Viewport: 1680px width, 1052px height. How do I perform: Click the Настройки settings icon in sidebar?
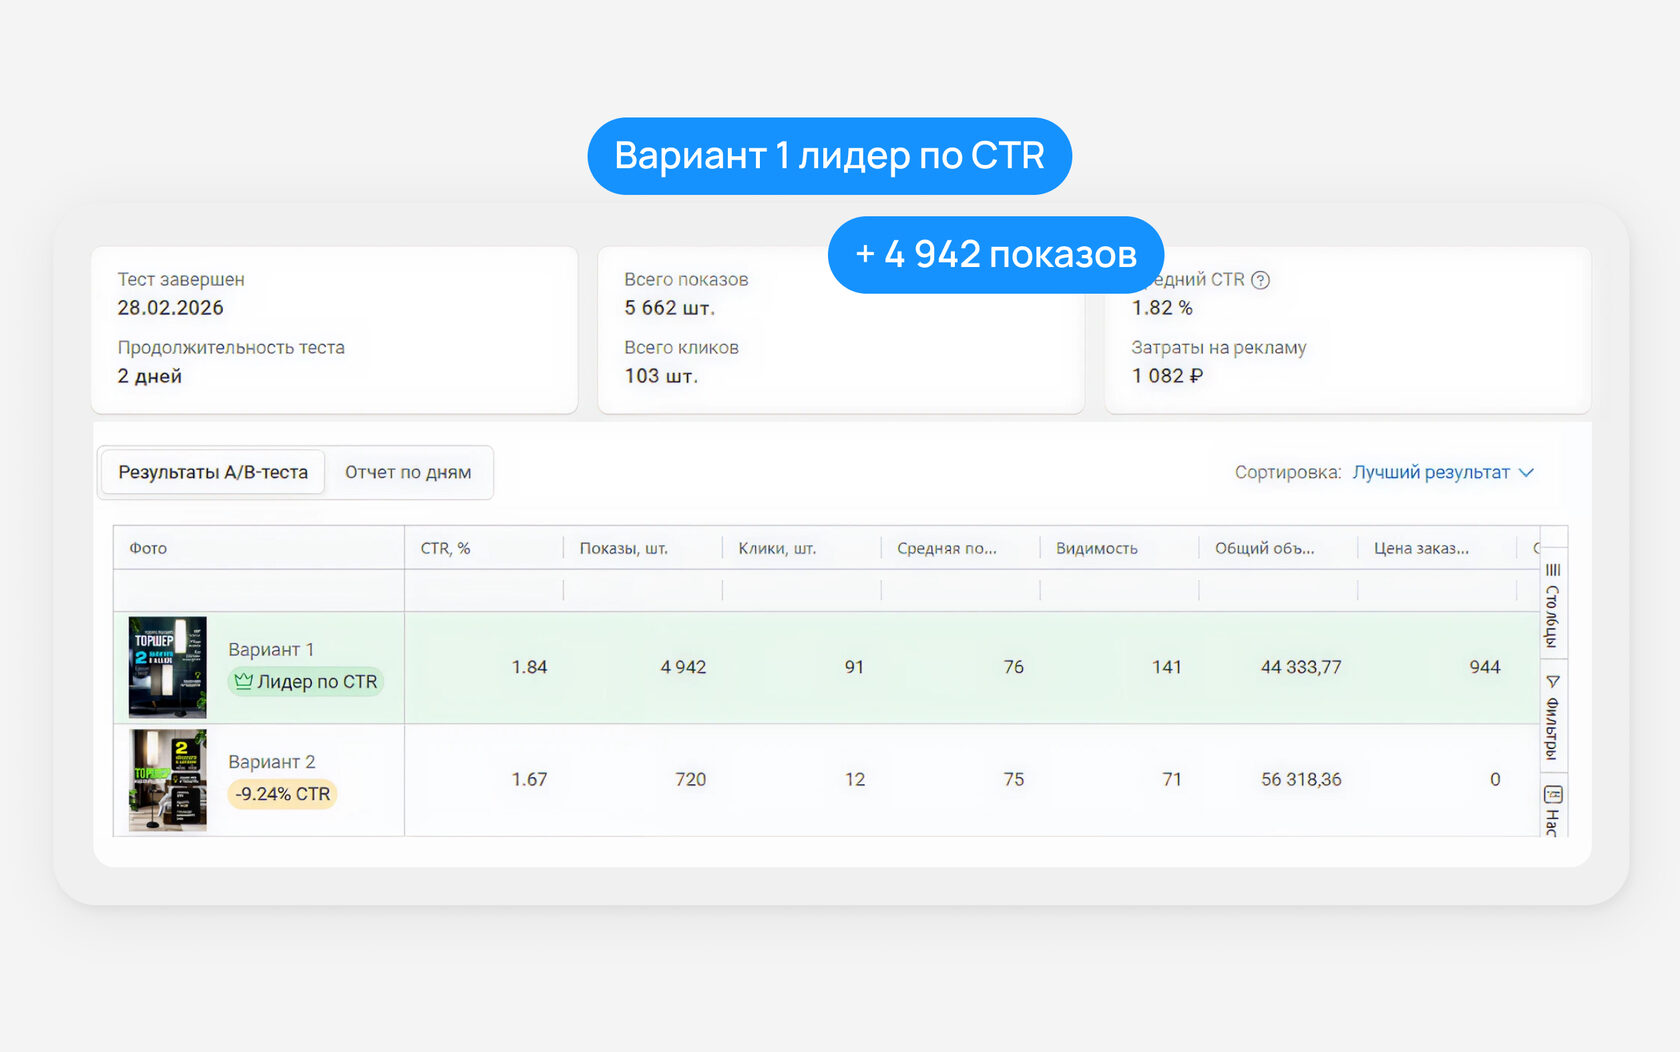pos(1553,795)
